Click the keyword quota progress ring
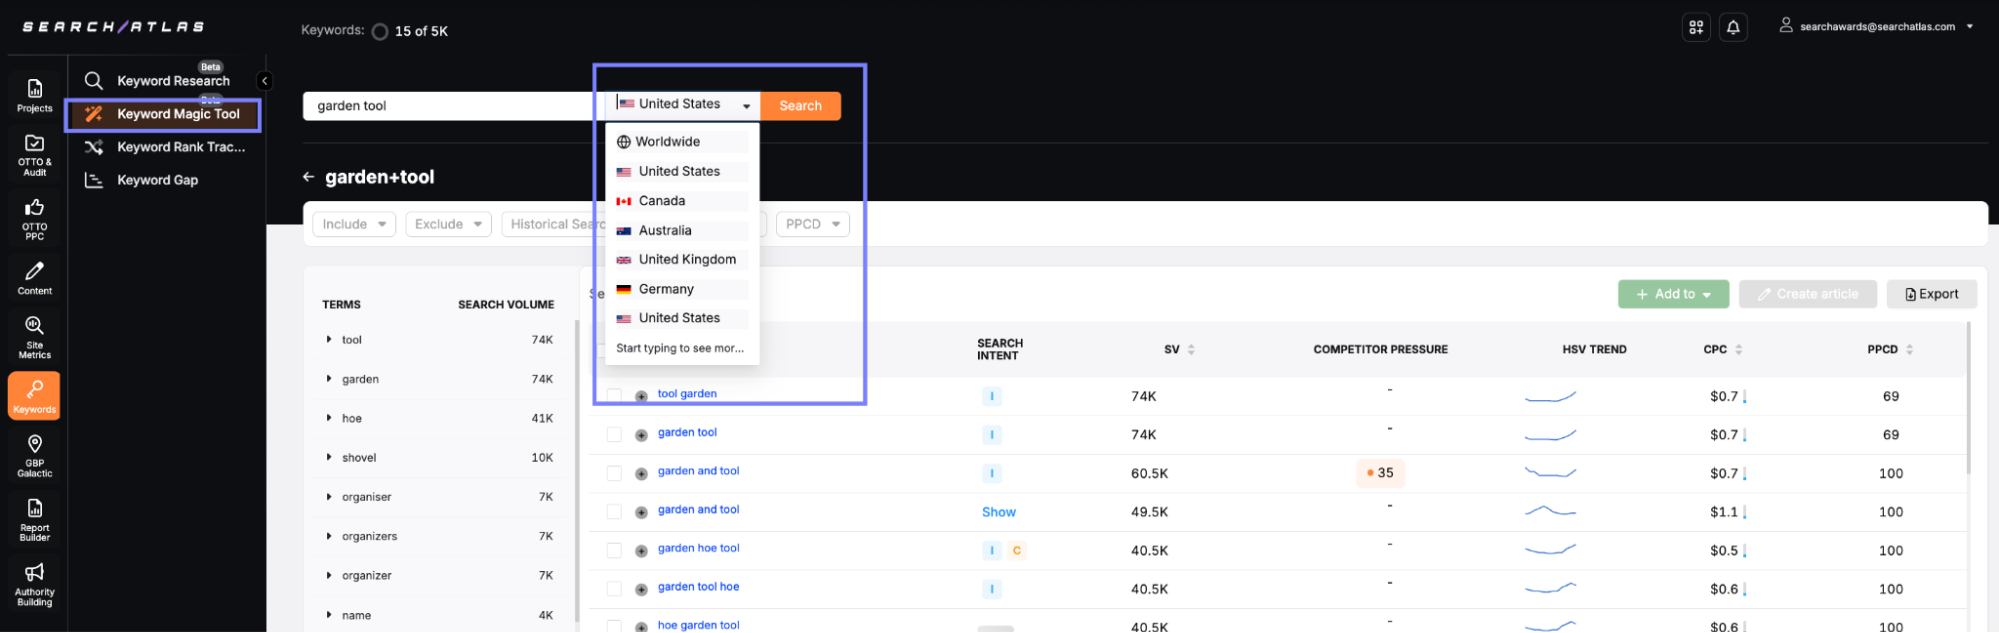 (x=380, y=32)
